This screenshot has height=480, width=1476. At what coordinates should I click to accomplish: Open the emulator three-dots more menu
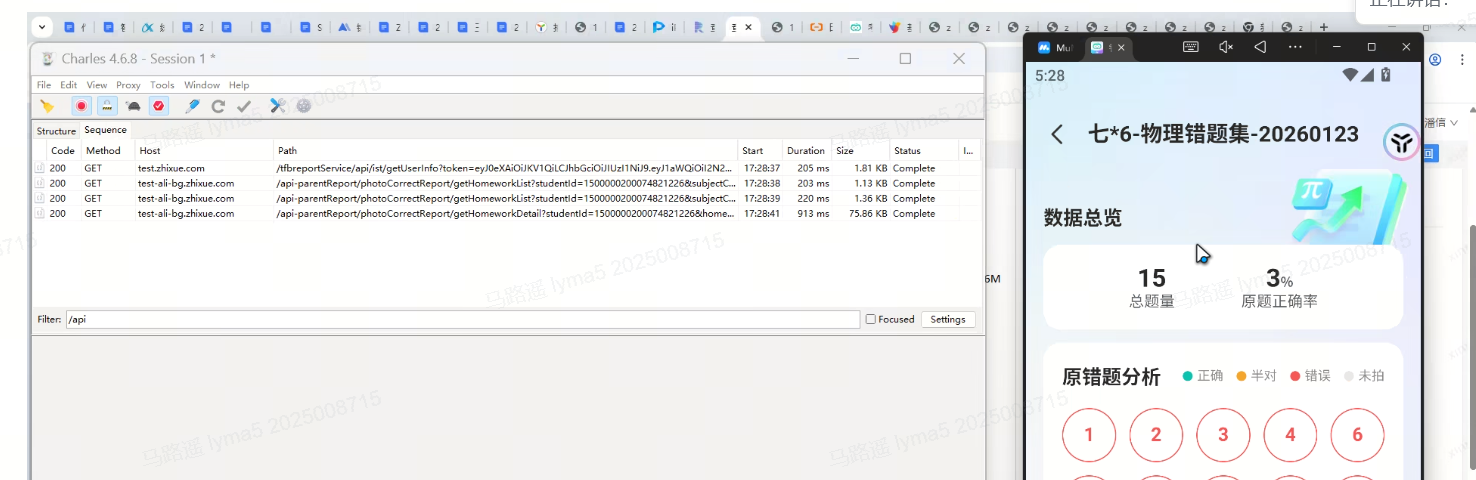click(1295, 47)
